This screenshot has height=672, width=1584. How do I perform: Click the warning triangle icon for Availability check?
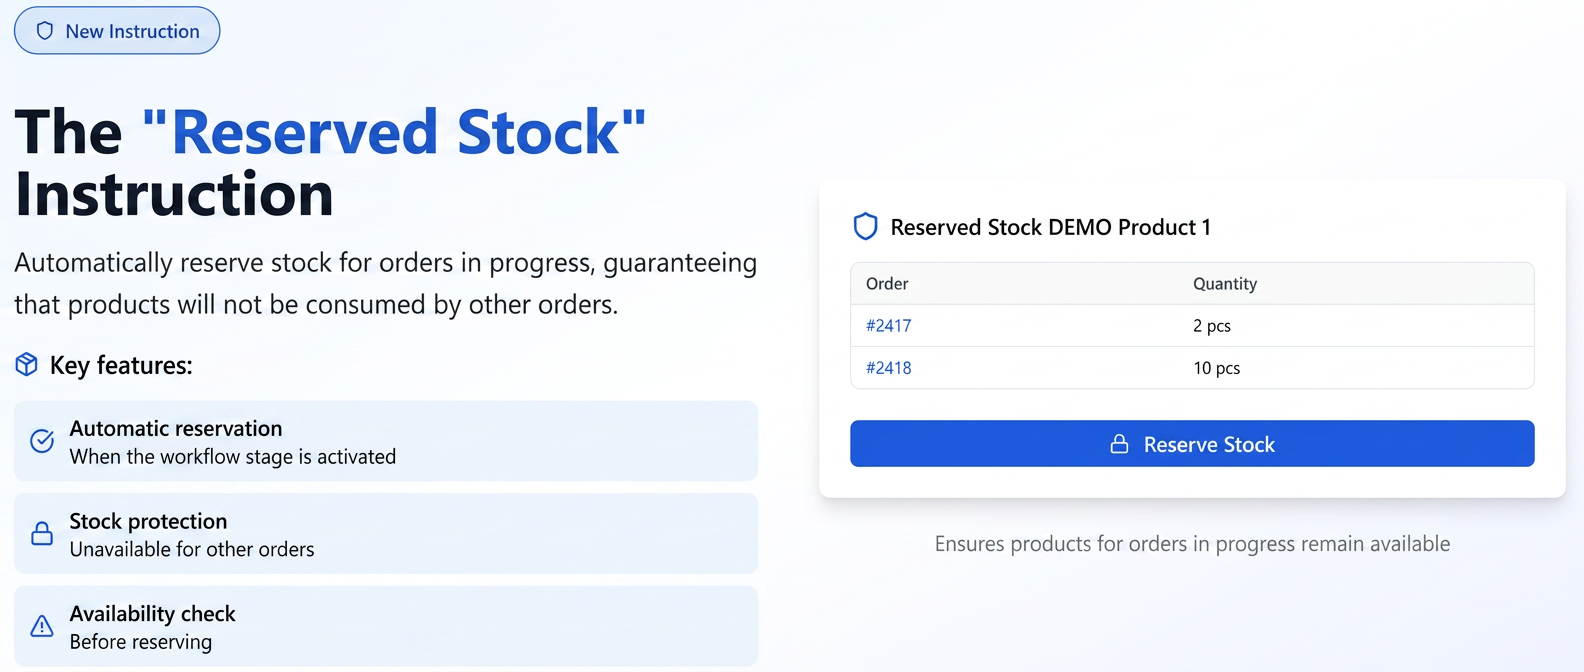point(42,626)
